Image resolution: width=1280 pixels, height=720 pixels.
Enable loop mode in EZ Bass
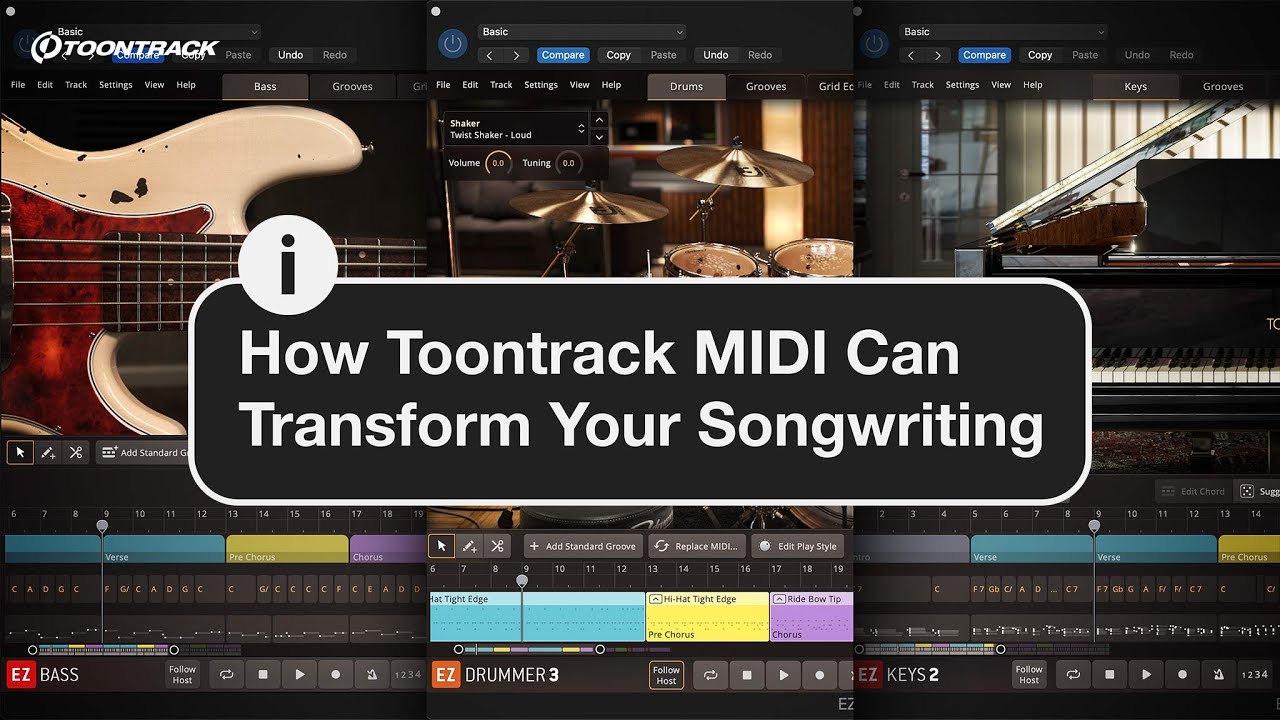coord(226,675)
